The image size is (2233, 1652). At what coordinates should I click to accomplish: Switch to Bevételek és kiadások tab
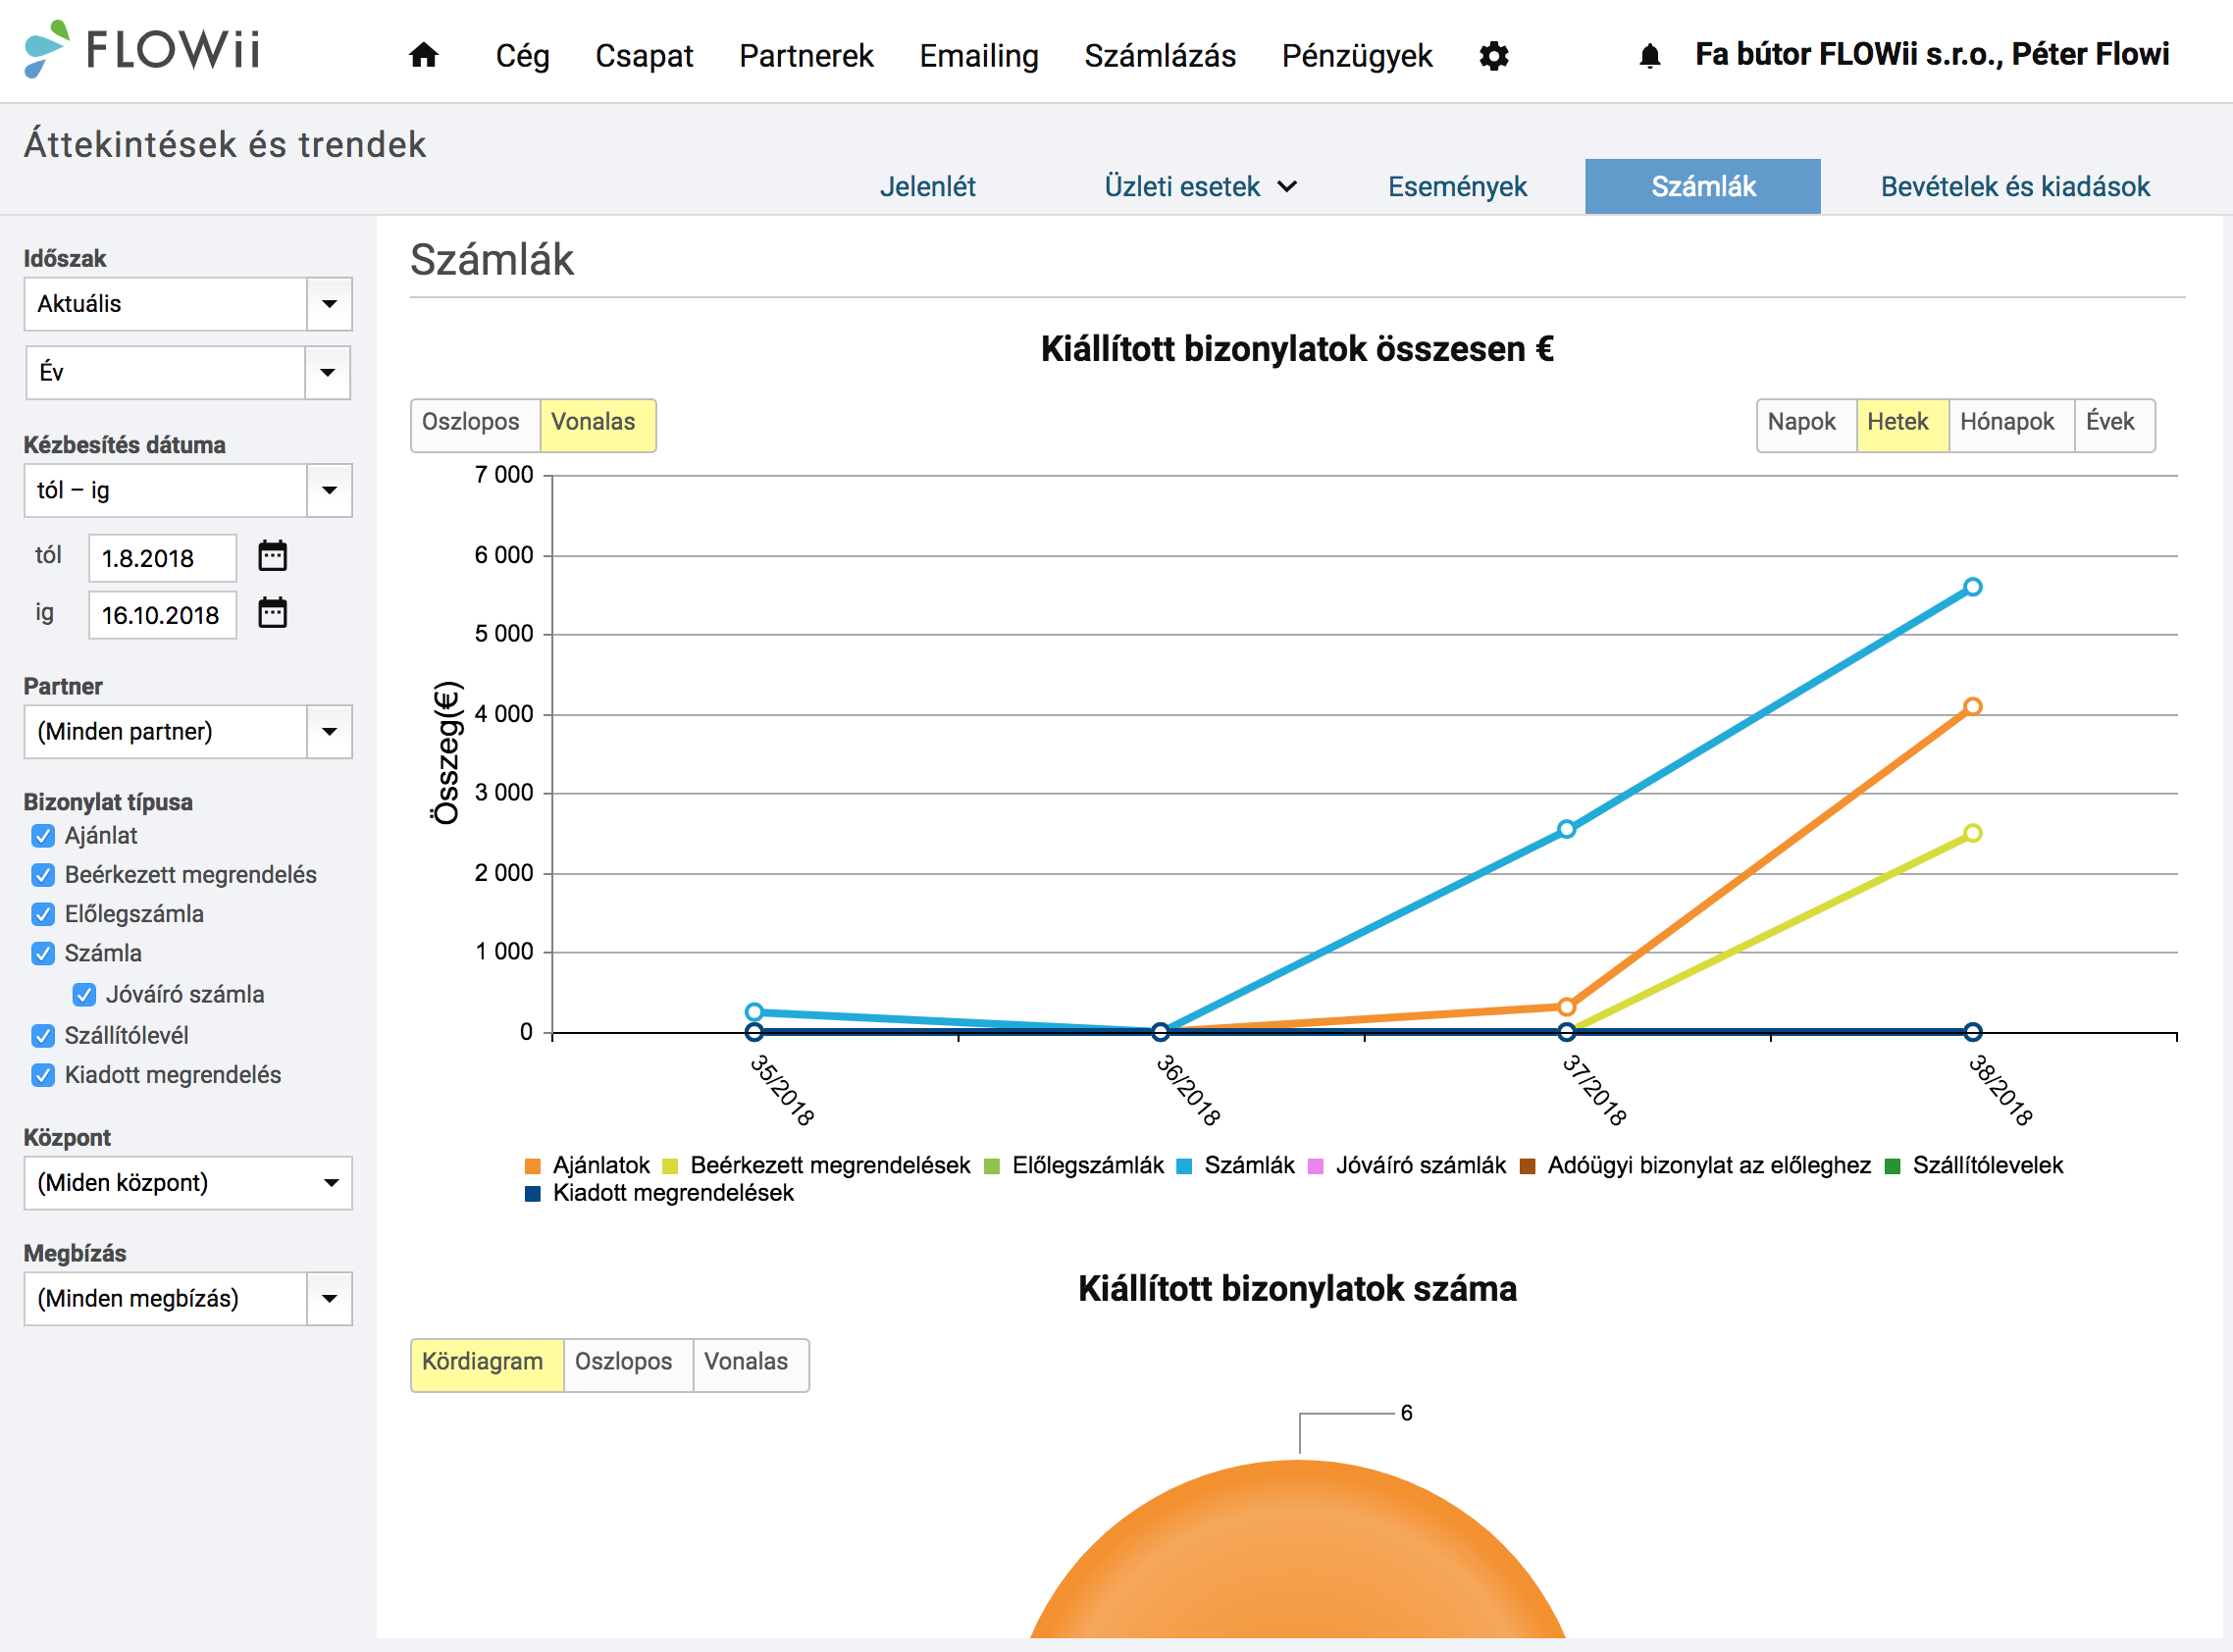pyautogui.click(x=2014, y=187)
